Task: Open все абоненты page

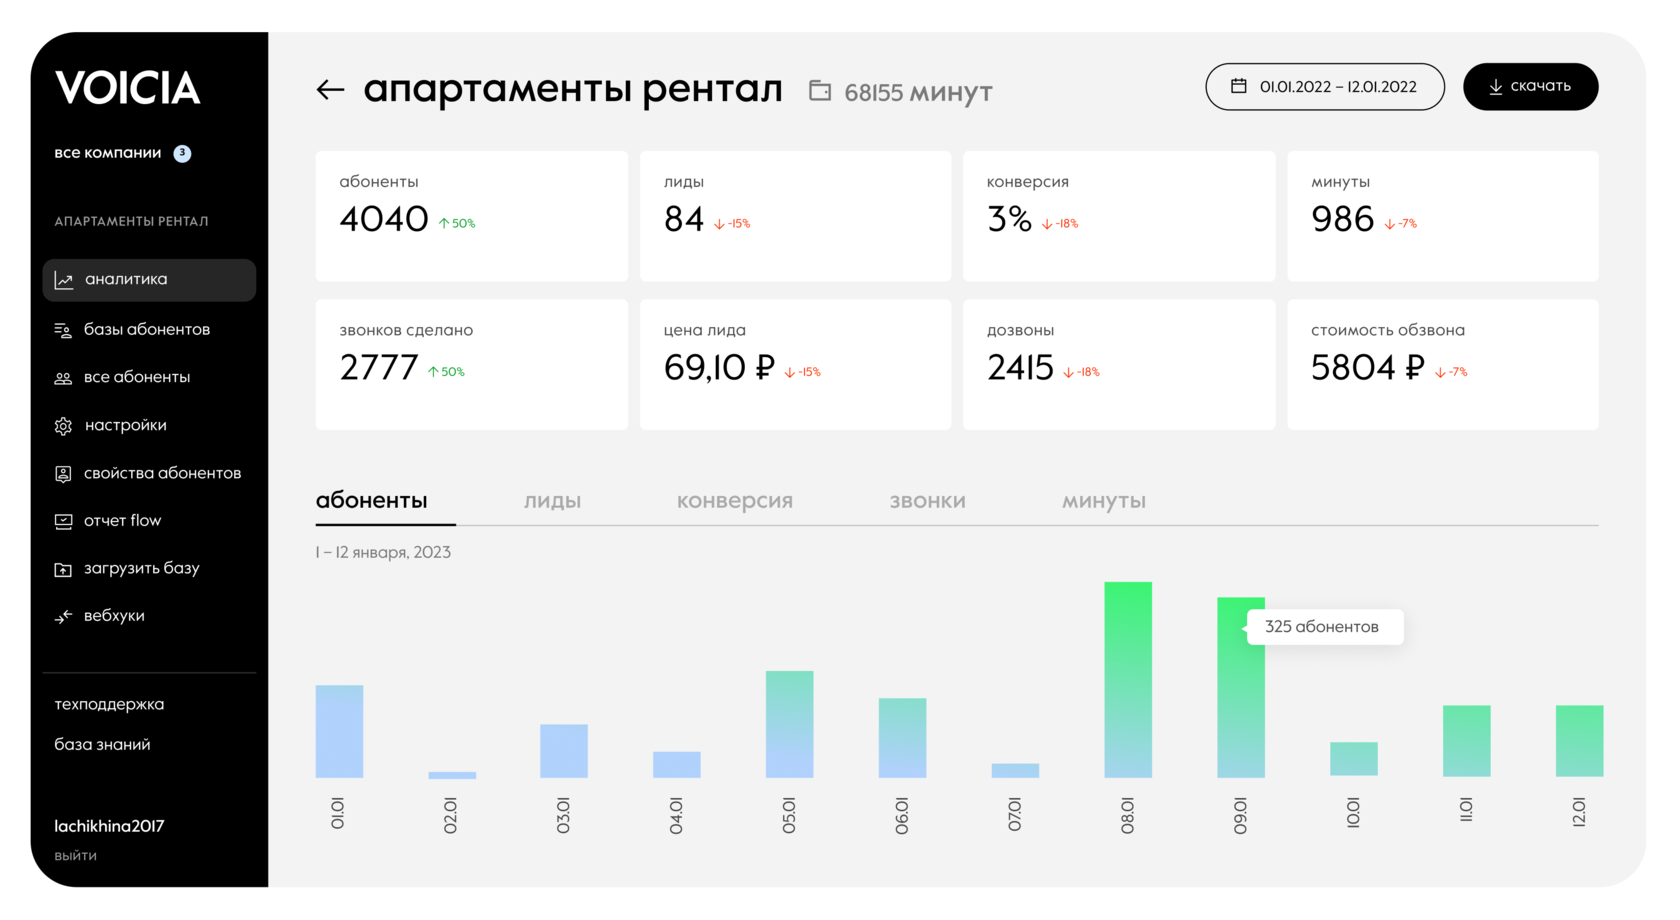Action: (137, 377)
